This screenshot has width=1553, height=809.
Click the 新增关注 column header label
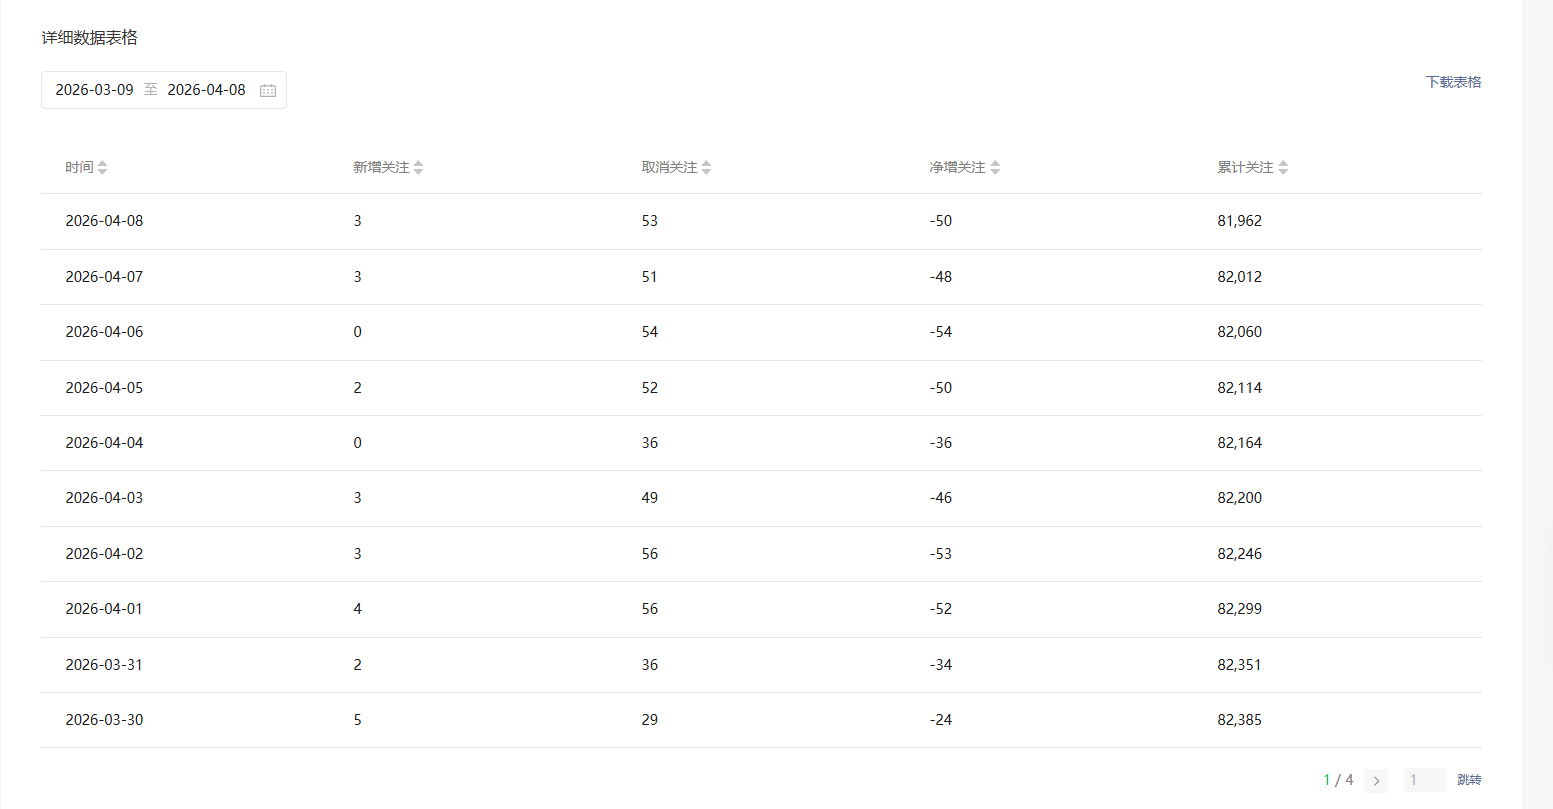[x=381, y=168]
